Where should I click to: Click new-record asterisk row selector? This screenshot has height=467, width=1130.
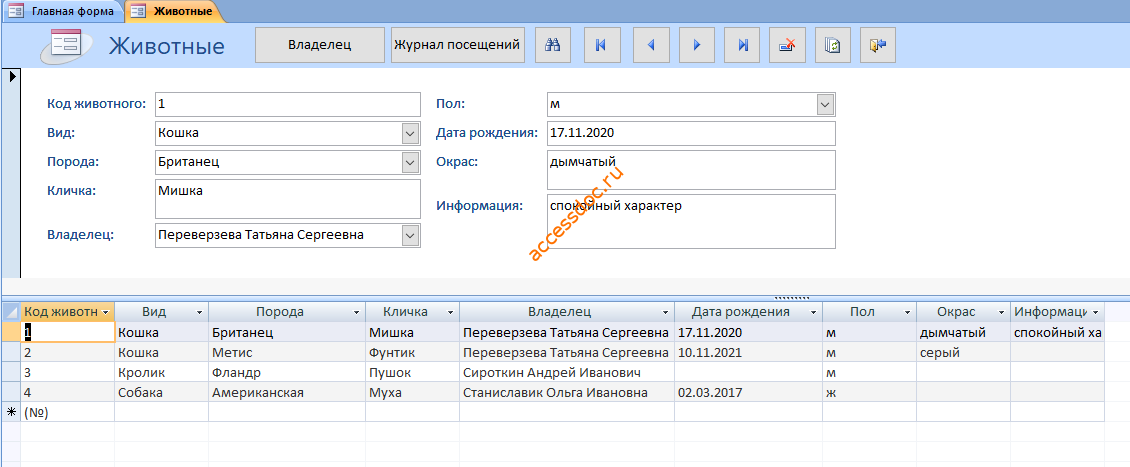(11, 412)
